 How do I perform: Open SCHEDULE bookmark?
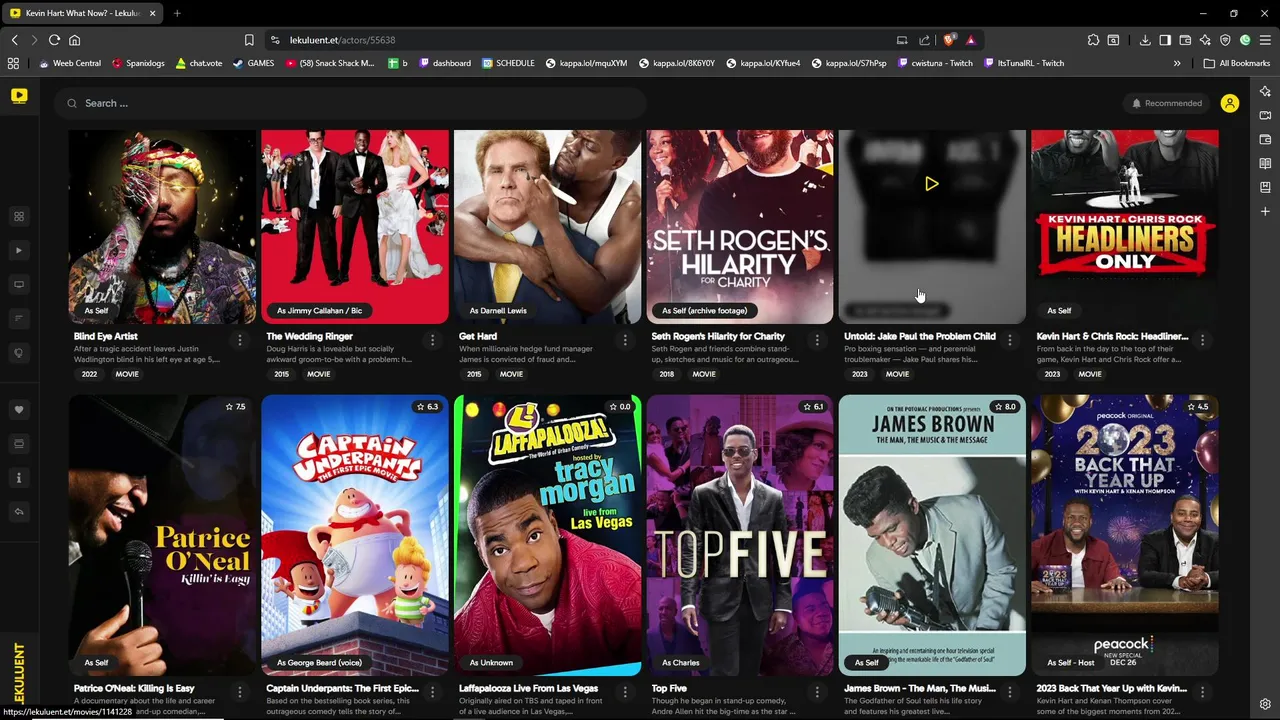(x=508, y=63)
